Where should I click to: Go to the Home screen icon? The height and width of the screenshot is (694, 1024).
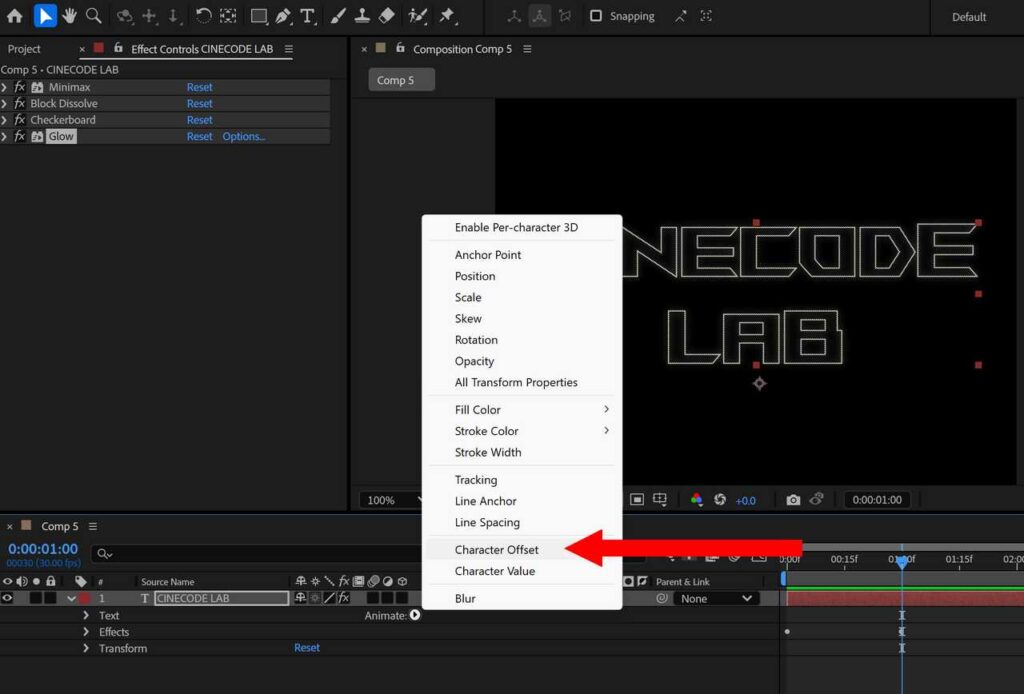(14, 16)
